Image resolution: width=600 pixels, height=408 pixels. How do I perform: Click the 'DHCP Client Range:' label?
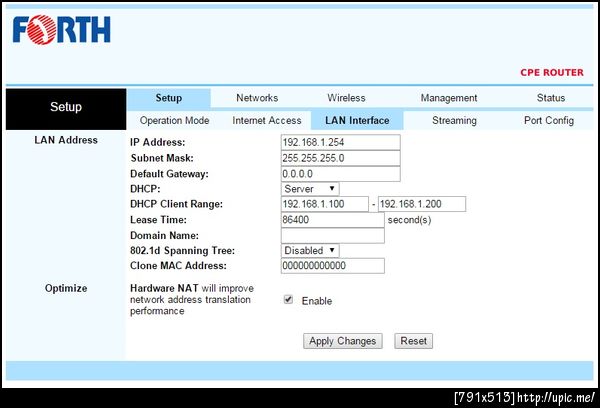176,204
